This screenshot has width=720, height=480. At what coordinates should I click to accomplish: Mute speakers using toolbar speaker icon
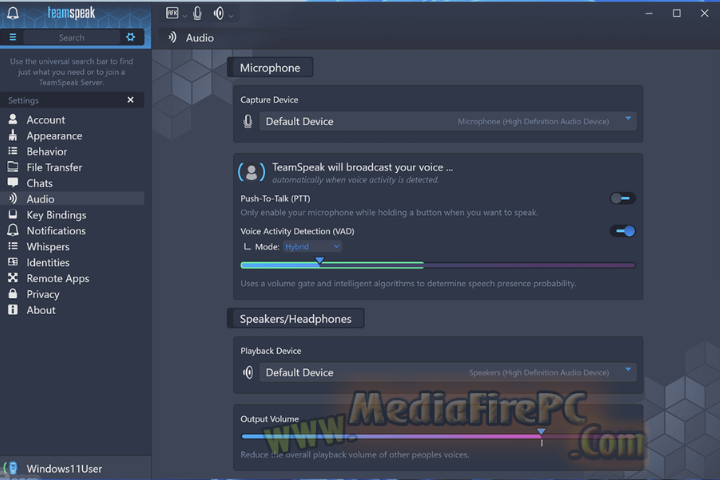pyautogui.click(x=219, y=13)
